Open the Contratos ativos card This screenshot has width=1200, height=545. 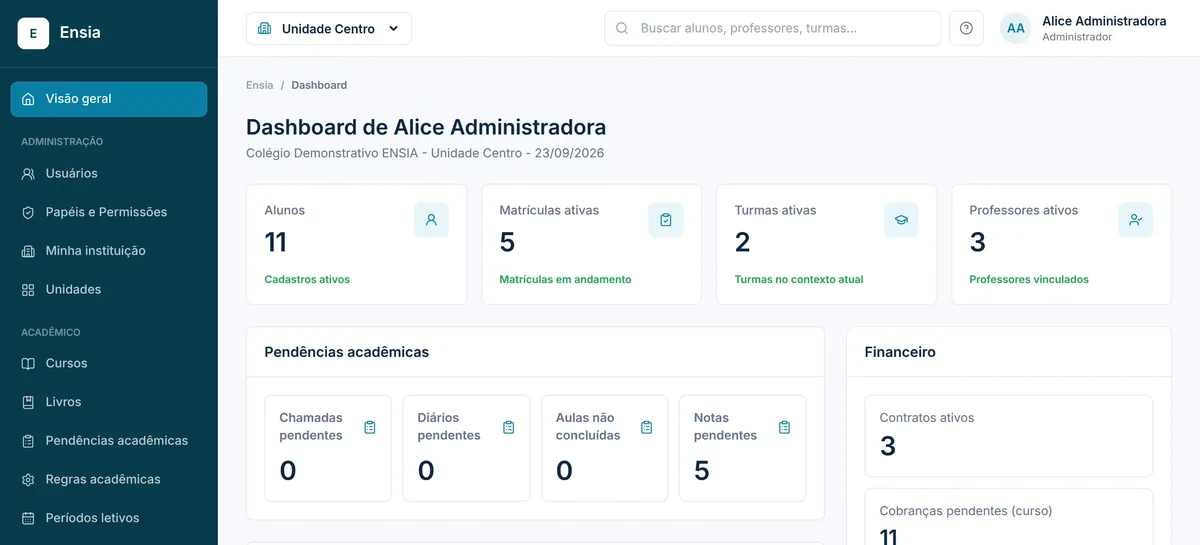coord(1008,436)
